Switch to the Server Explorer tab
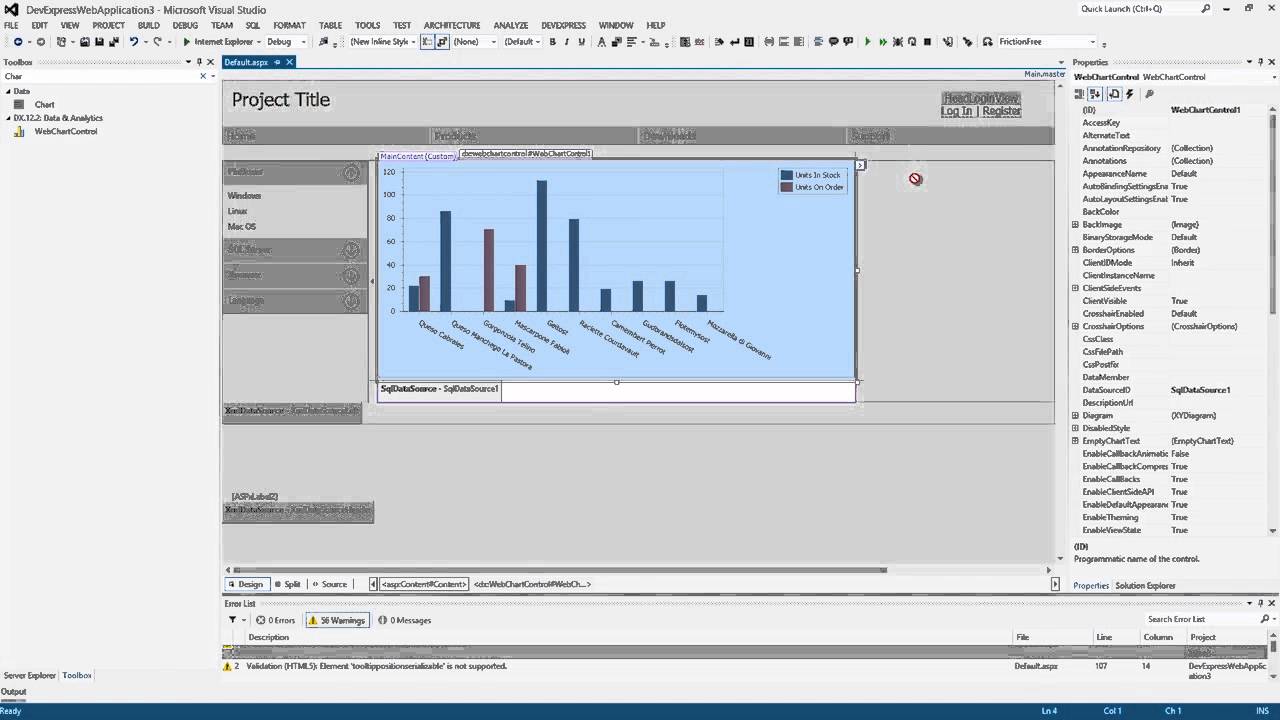This screenshot has width=1280, height=720. pos(30,676)
